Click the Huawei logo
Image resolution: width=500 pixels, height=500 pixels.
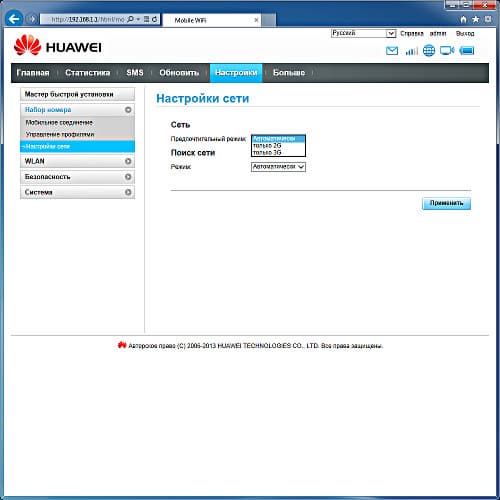[58, 46]
